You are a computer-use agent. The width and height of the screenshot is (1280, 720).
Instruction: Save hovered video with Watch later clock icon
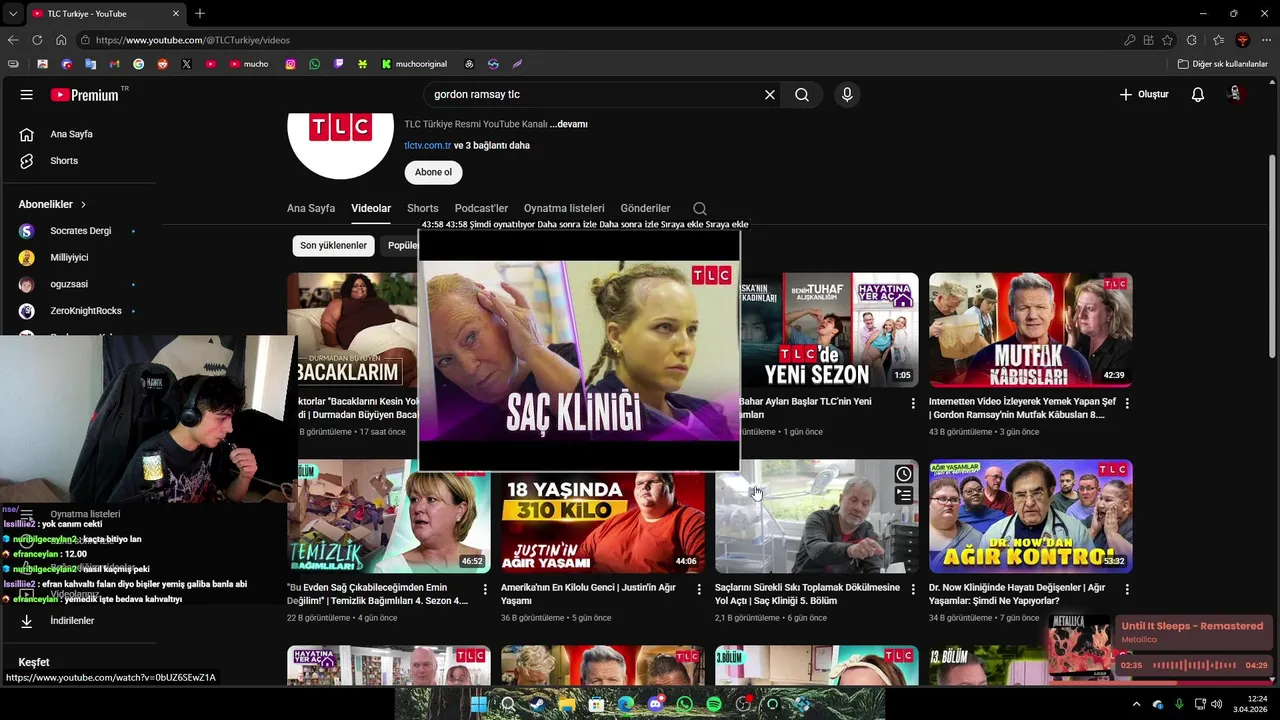[903, 474]
